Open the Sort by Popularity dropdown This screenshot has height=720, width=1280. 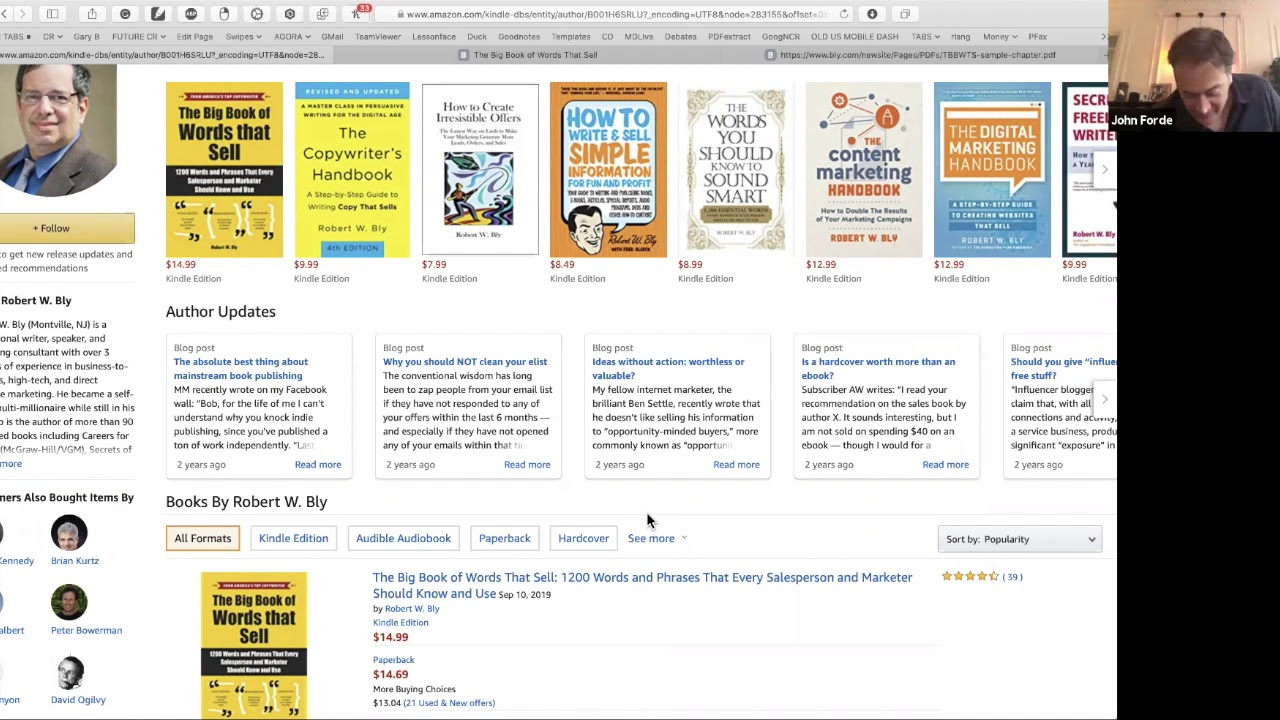(1020, 539)
